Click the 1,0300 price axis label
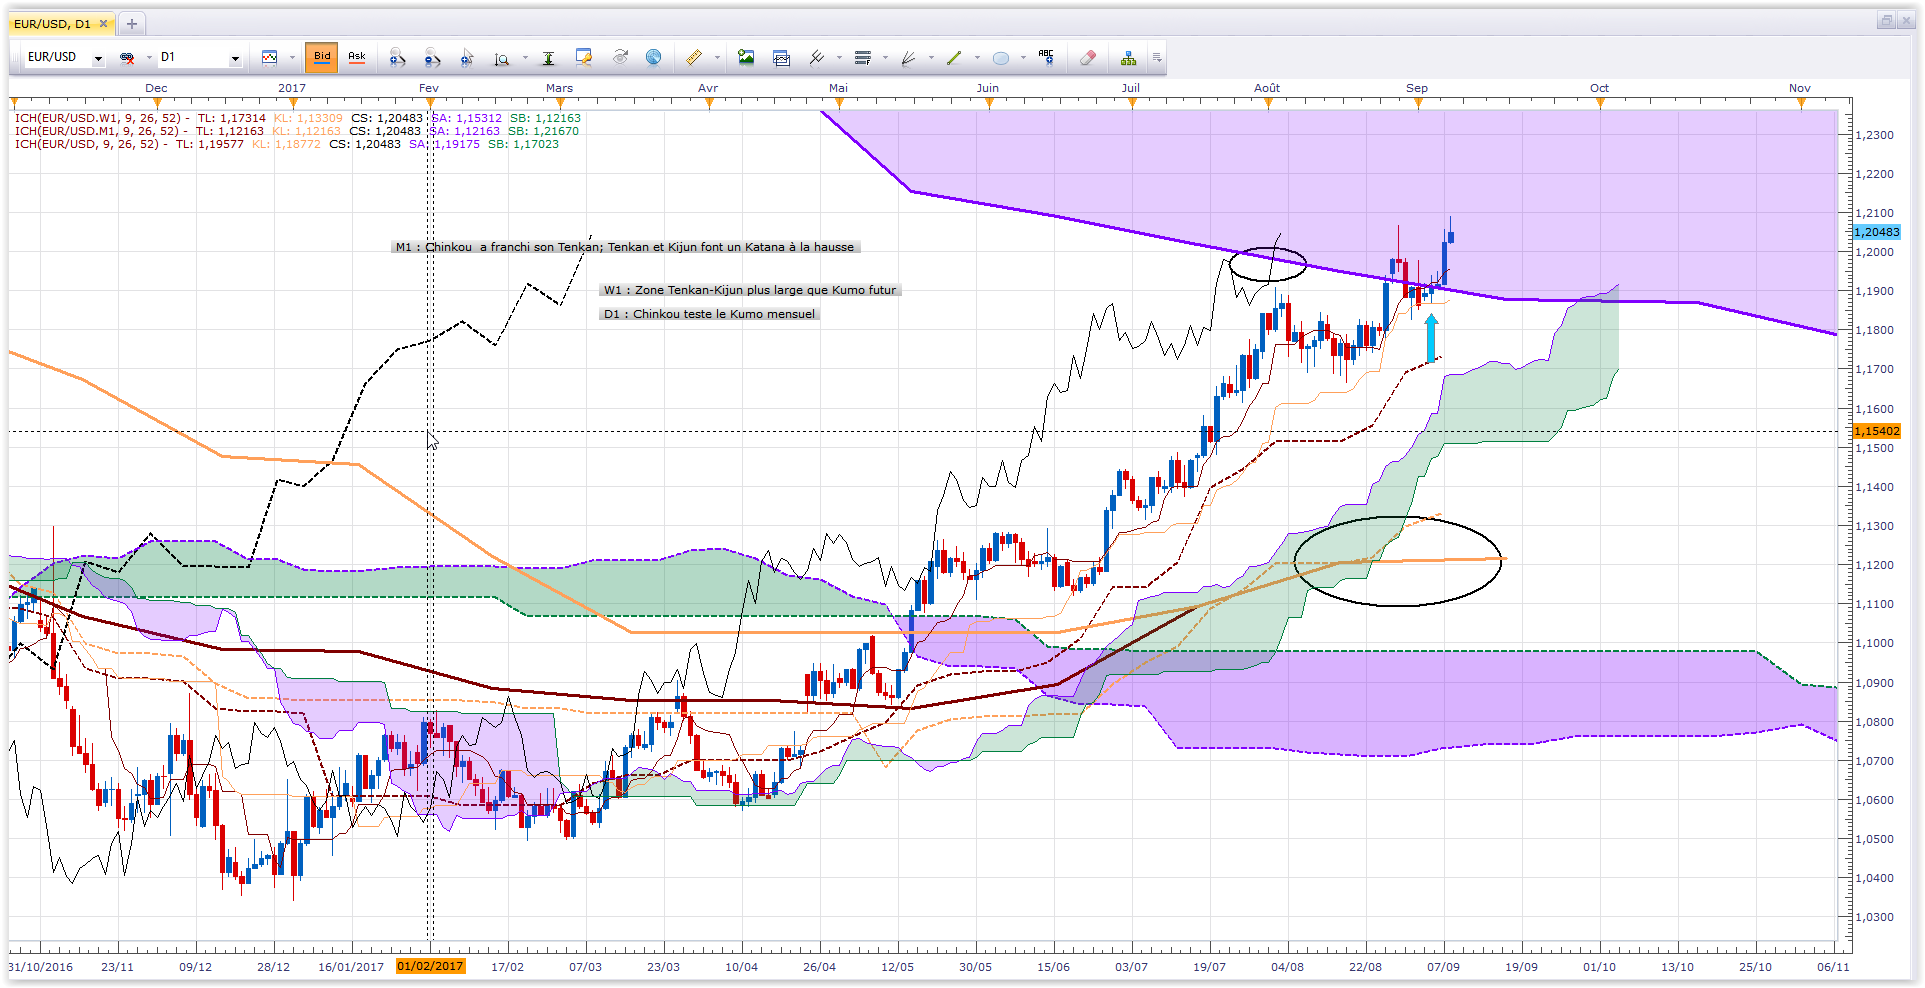The image size is (1925, 988). (1875, 917)
